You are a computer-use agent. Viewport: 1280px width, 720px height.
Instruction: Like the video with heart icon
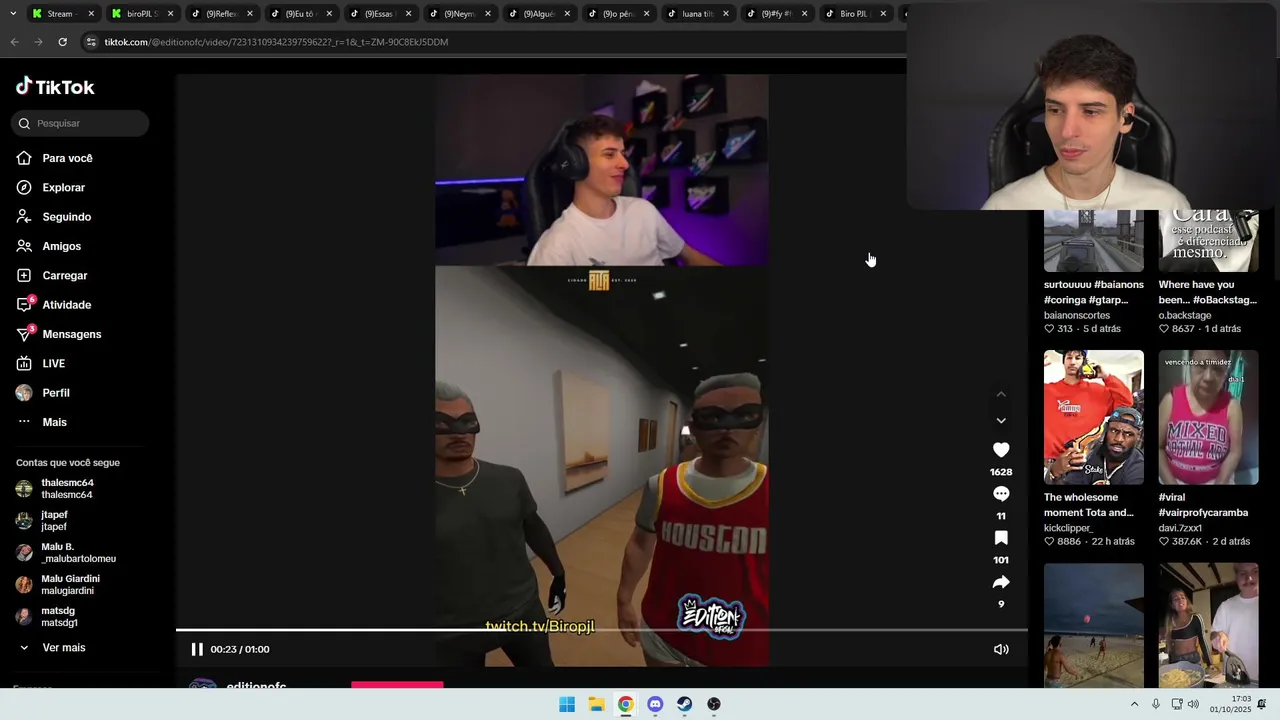click(x=1001, y=450)
